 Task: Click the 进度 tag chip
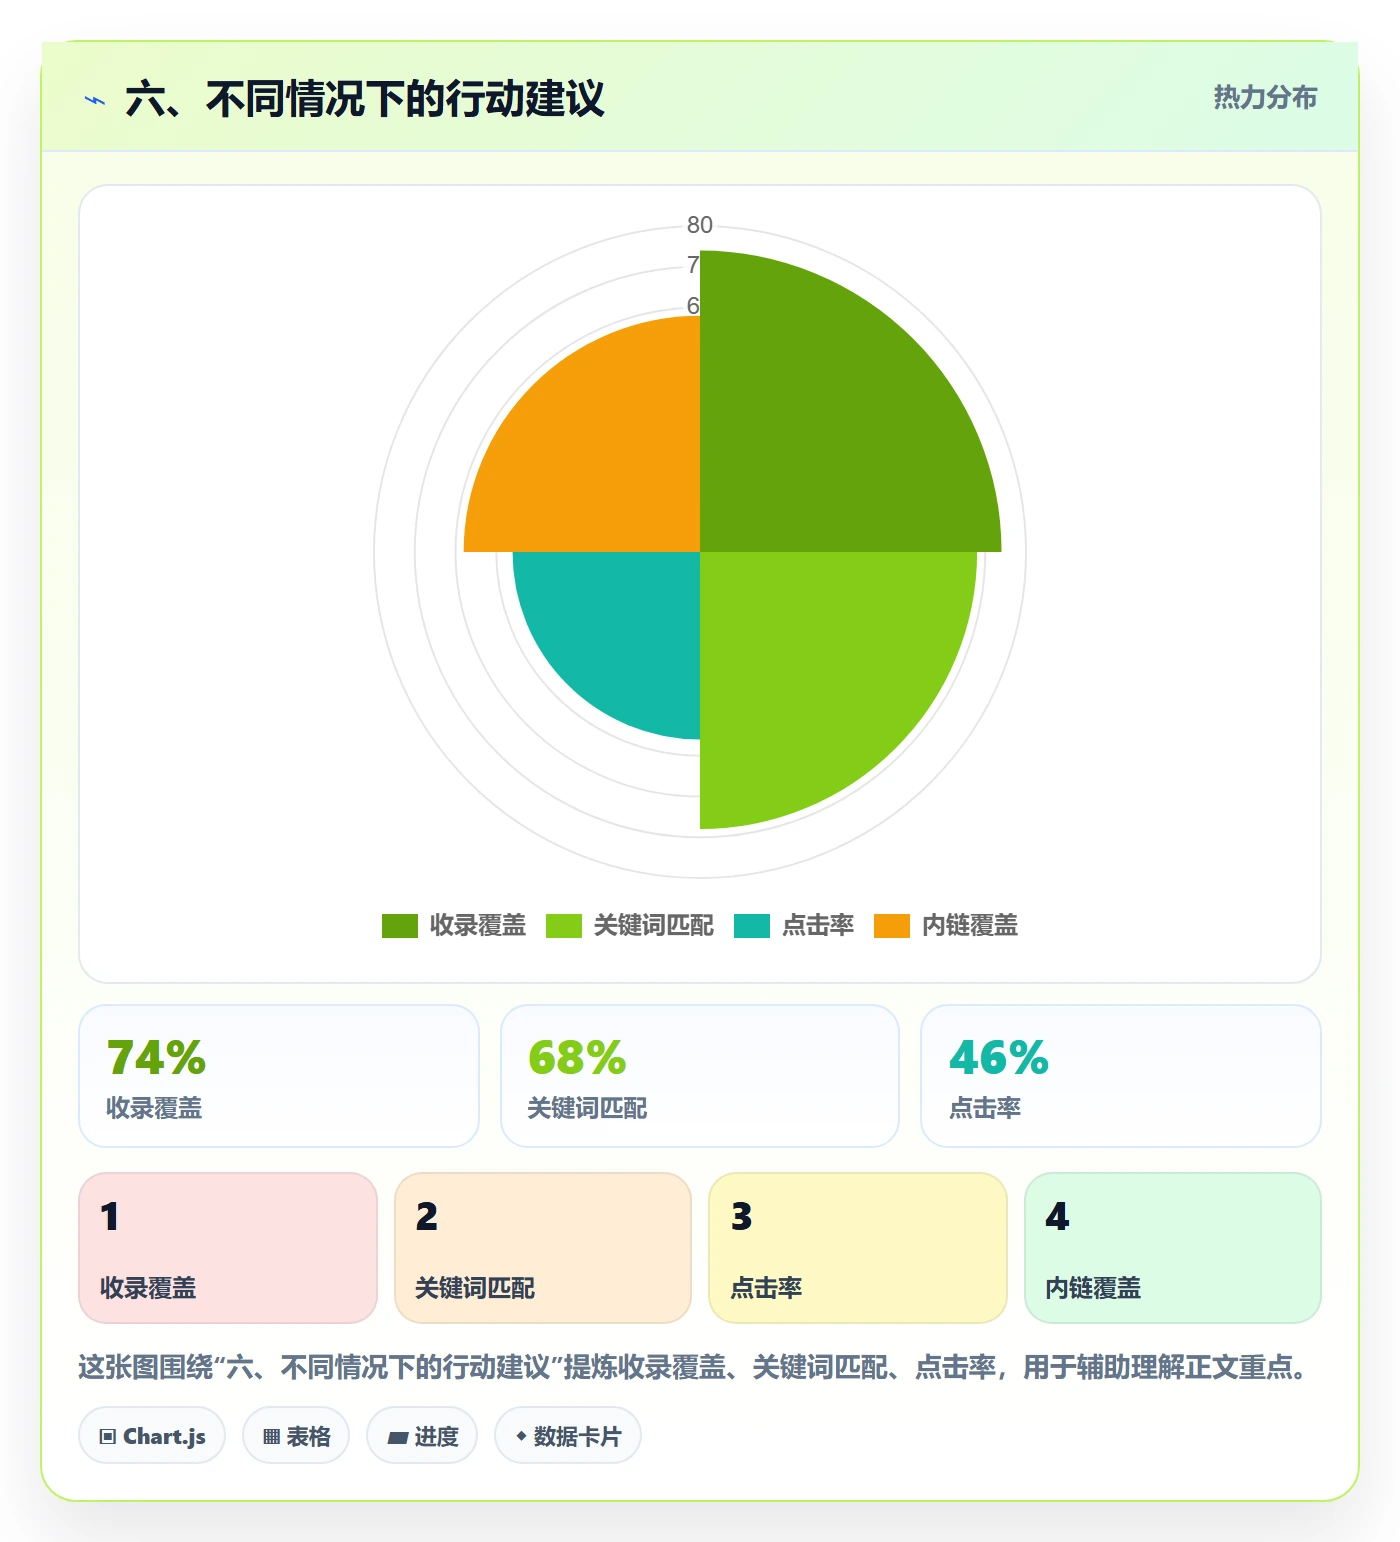coord(422,1436)
